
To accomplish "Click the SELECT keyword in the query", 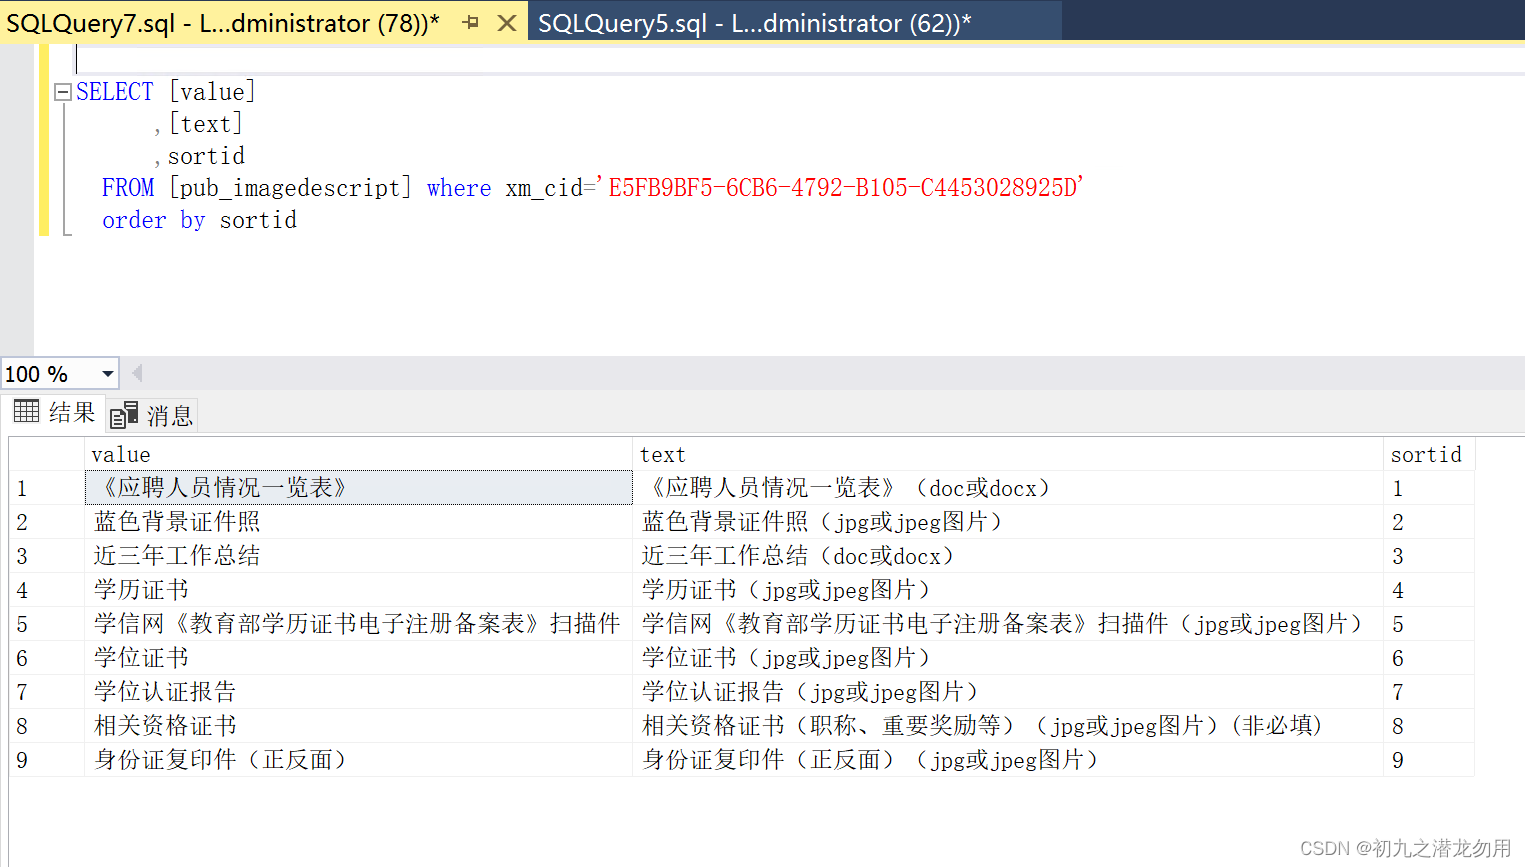I will tap(115, 92).
